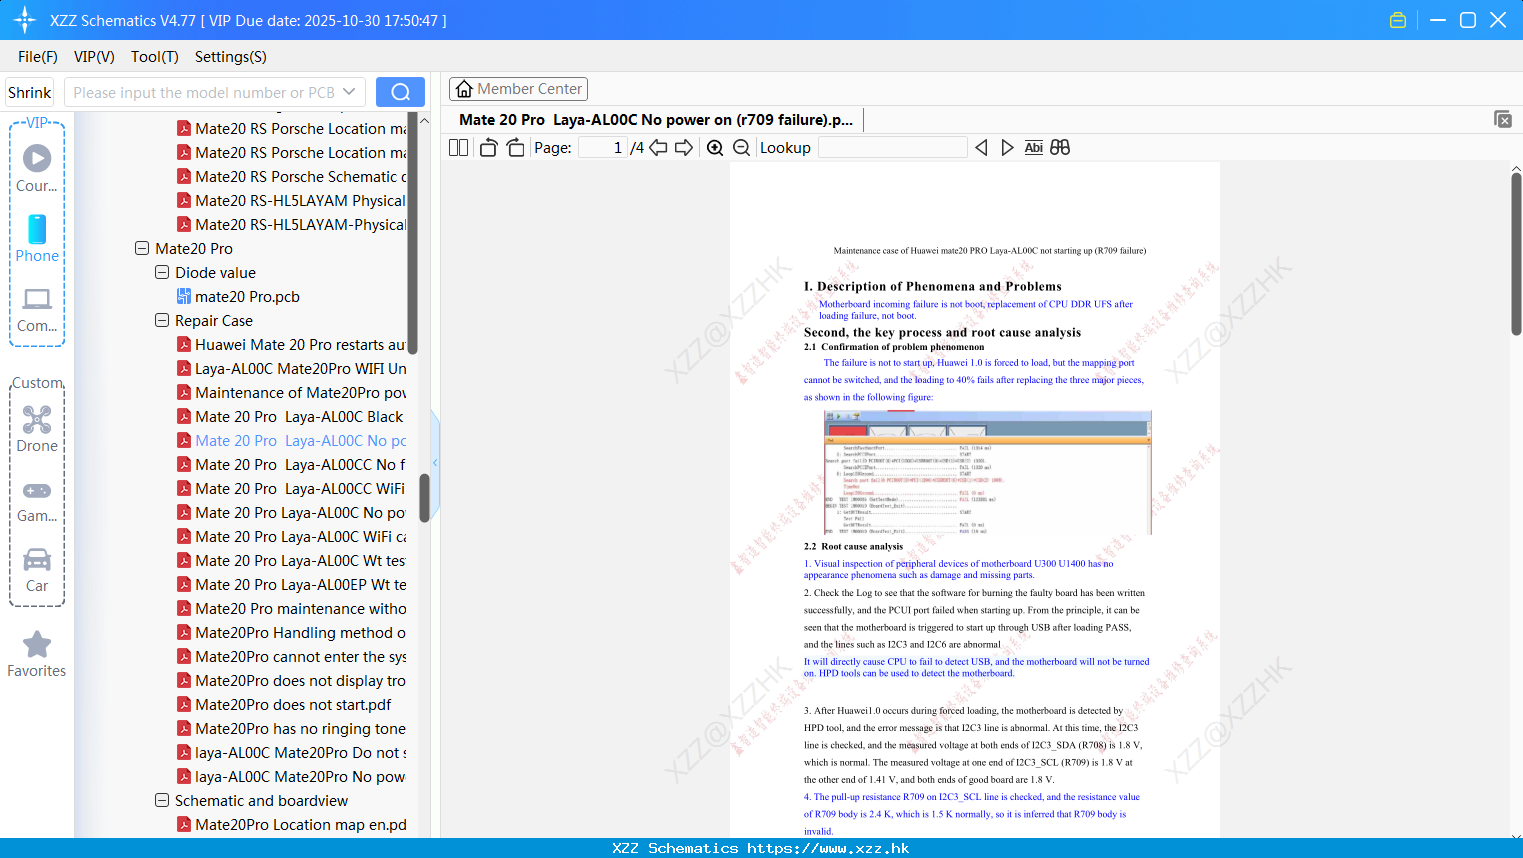
Task: Go to previous page arrow
Action: pos(658,147)
